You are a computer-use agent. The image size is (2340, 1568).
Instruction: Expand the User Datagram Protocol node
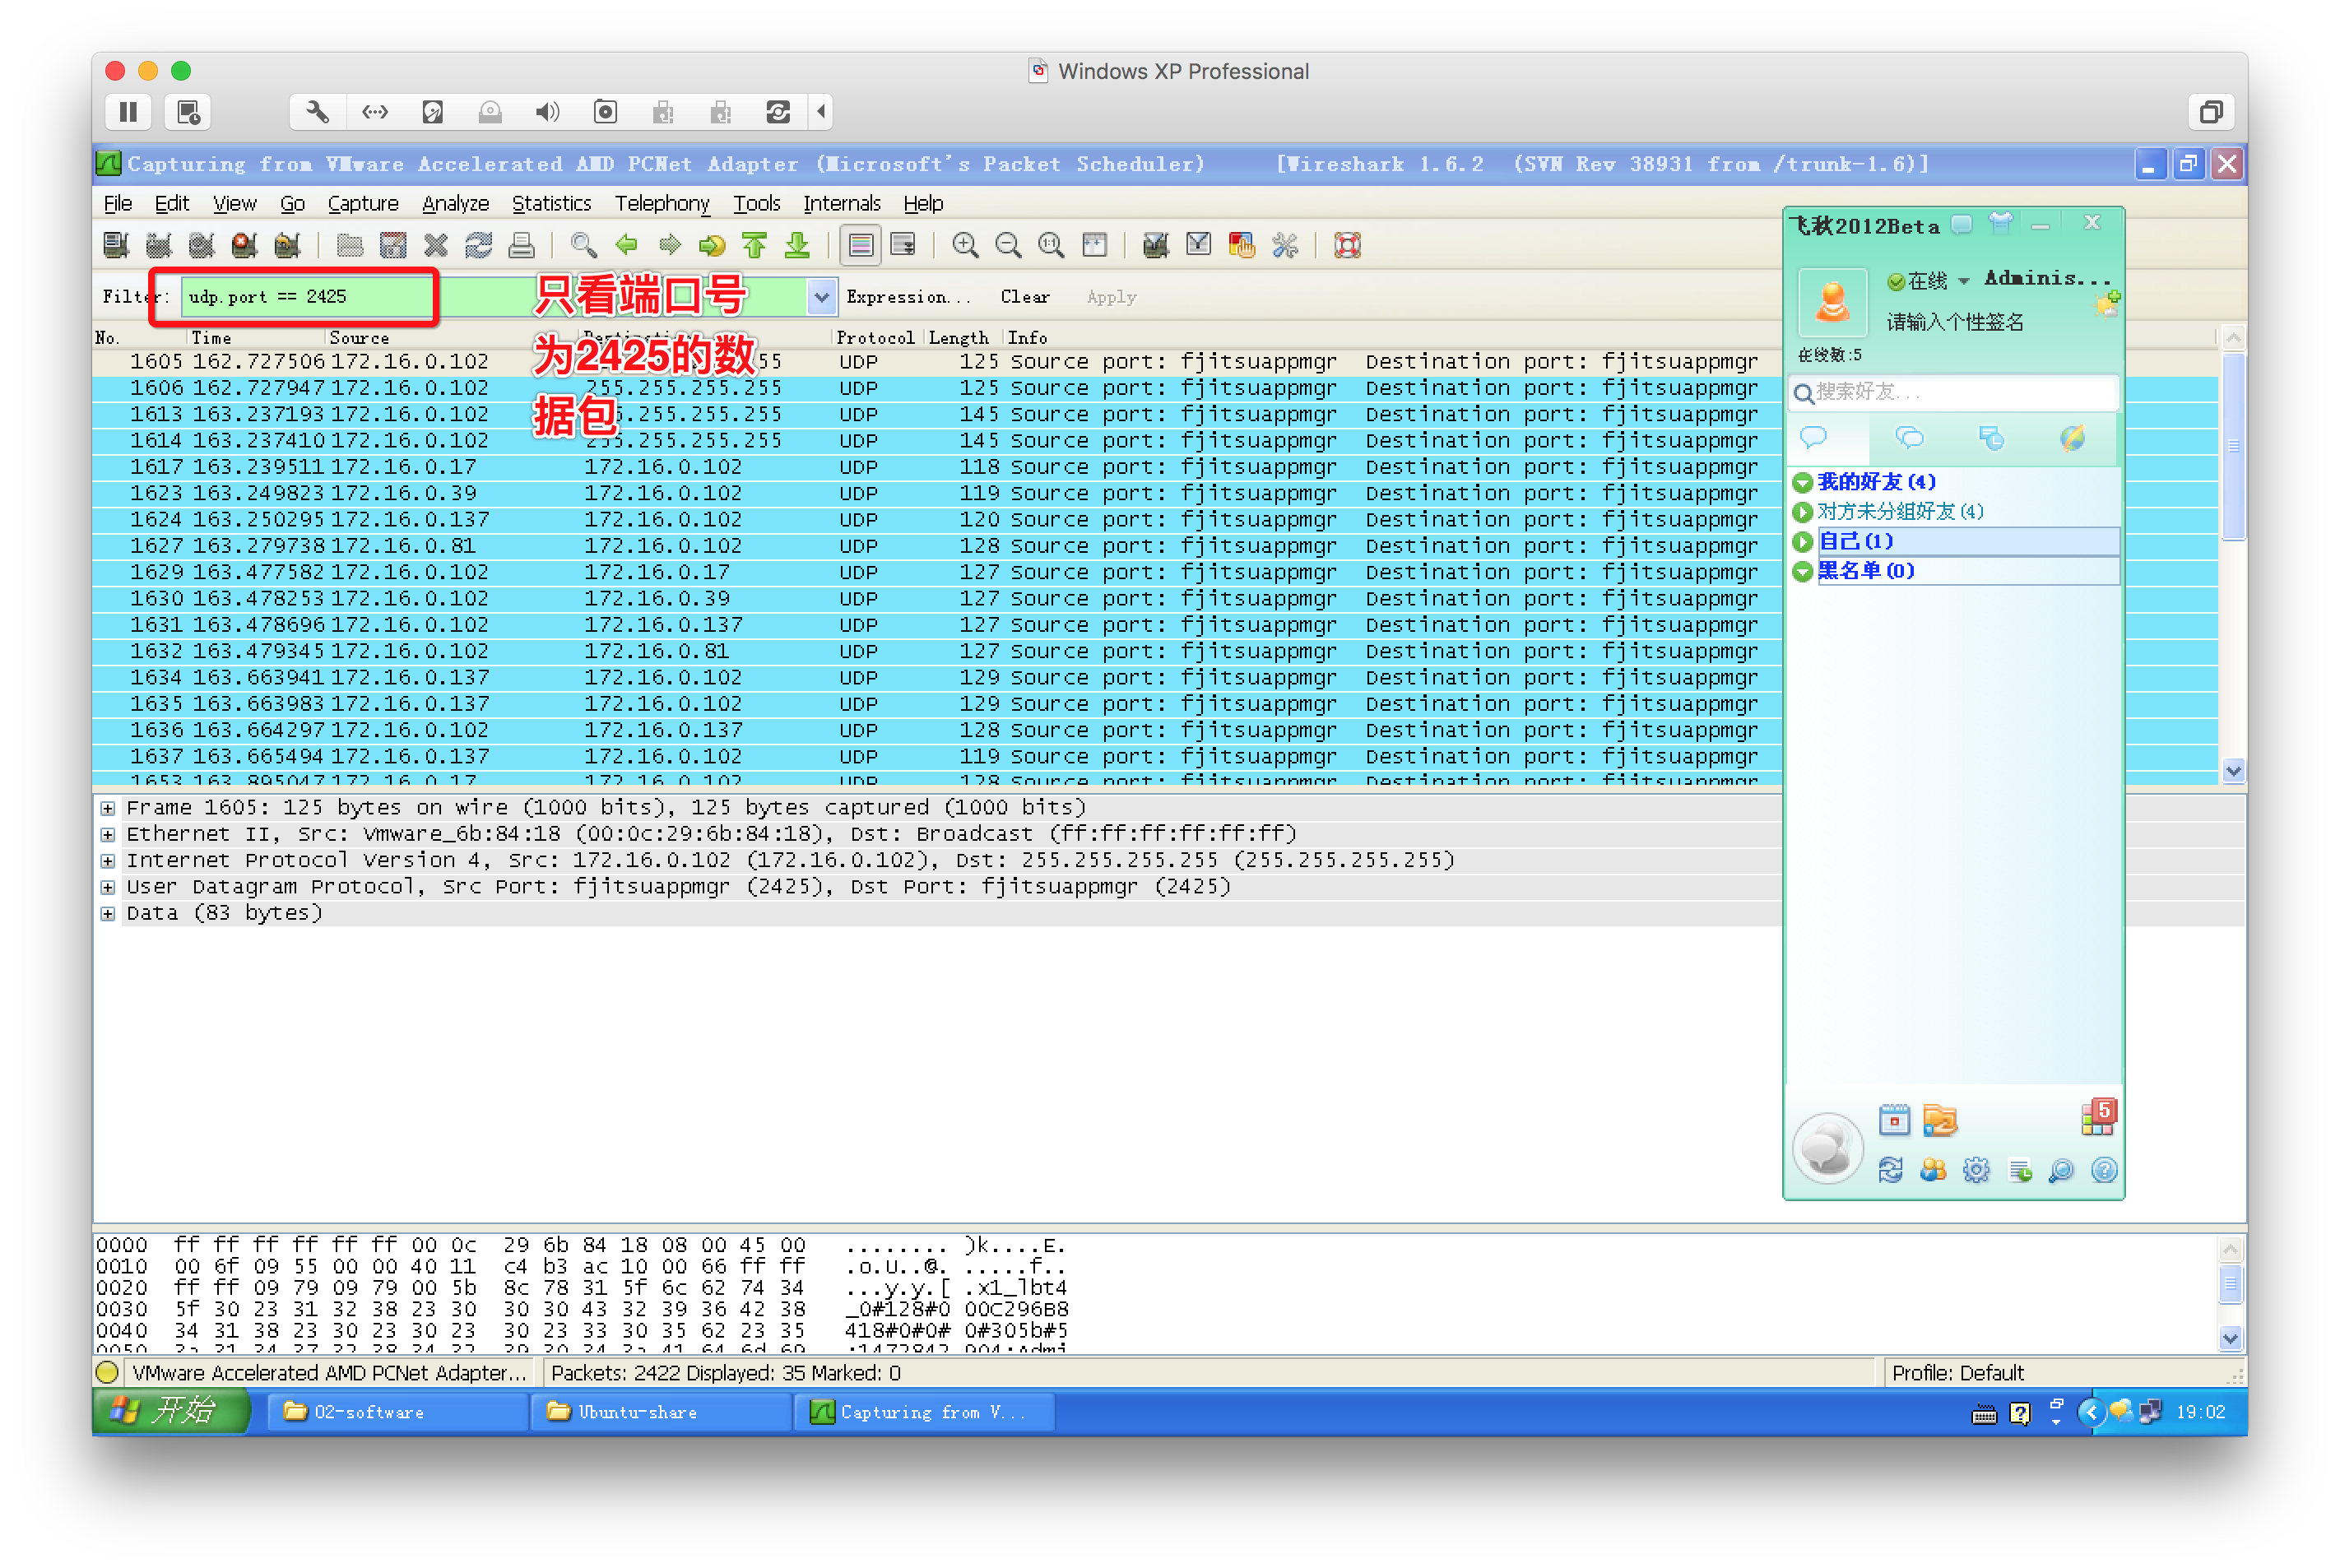(108, 887)
